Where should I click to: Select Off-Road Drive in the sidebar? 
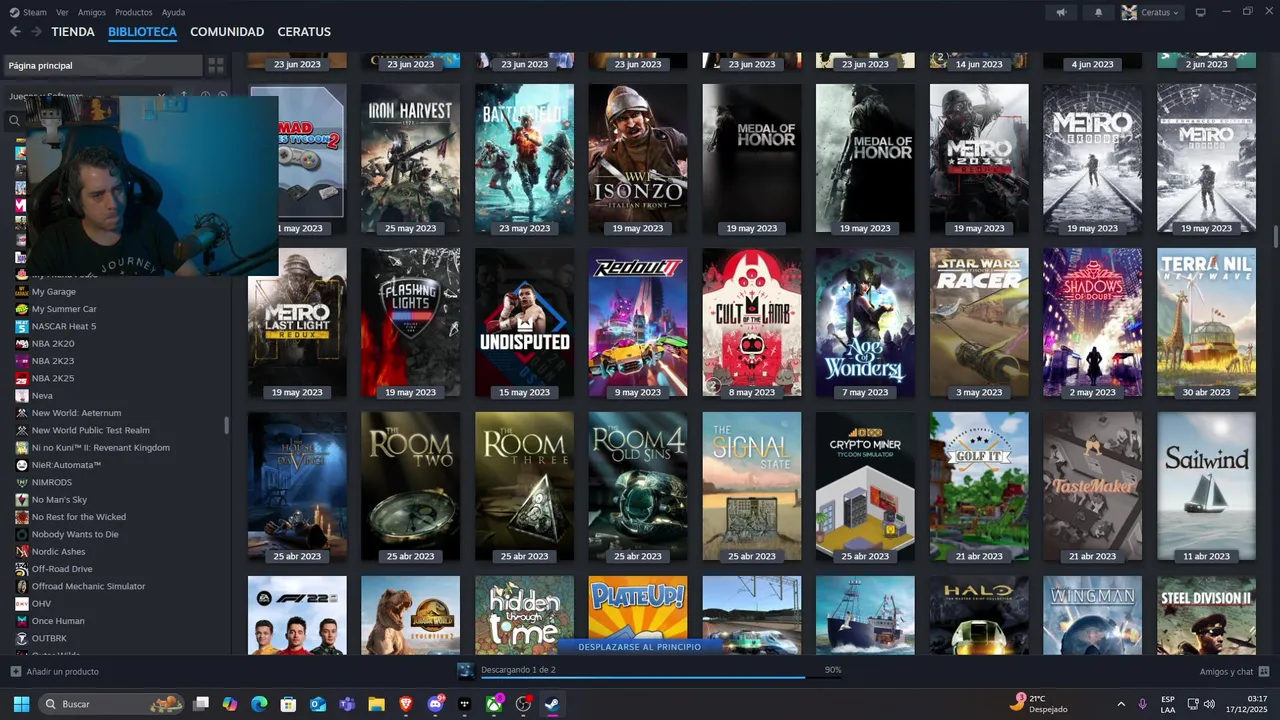point(62,569)
